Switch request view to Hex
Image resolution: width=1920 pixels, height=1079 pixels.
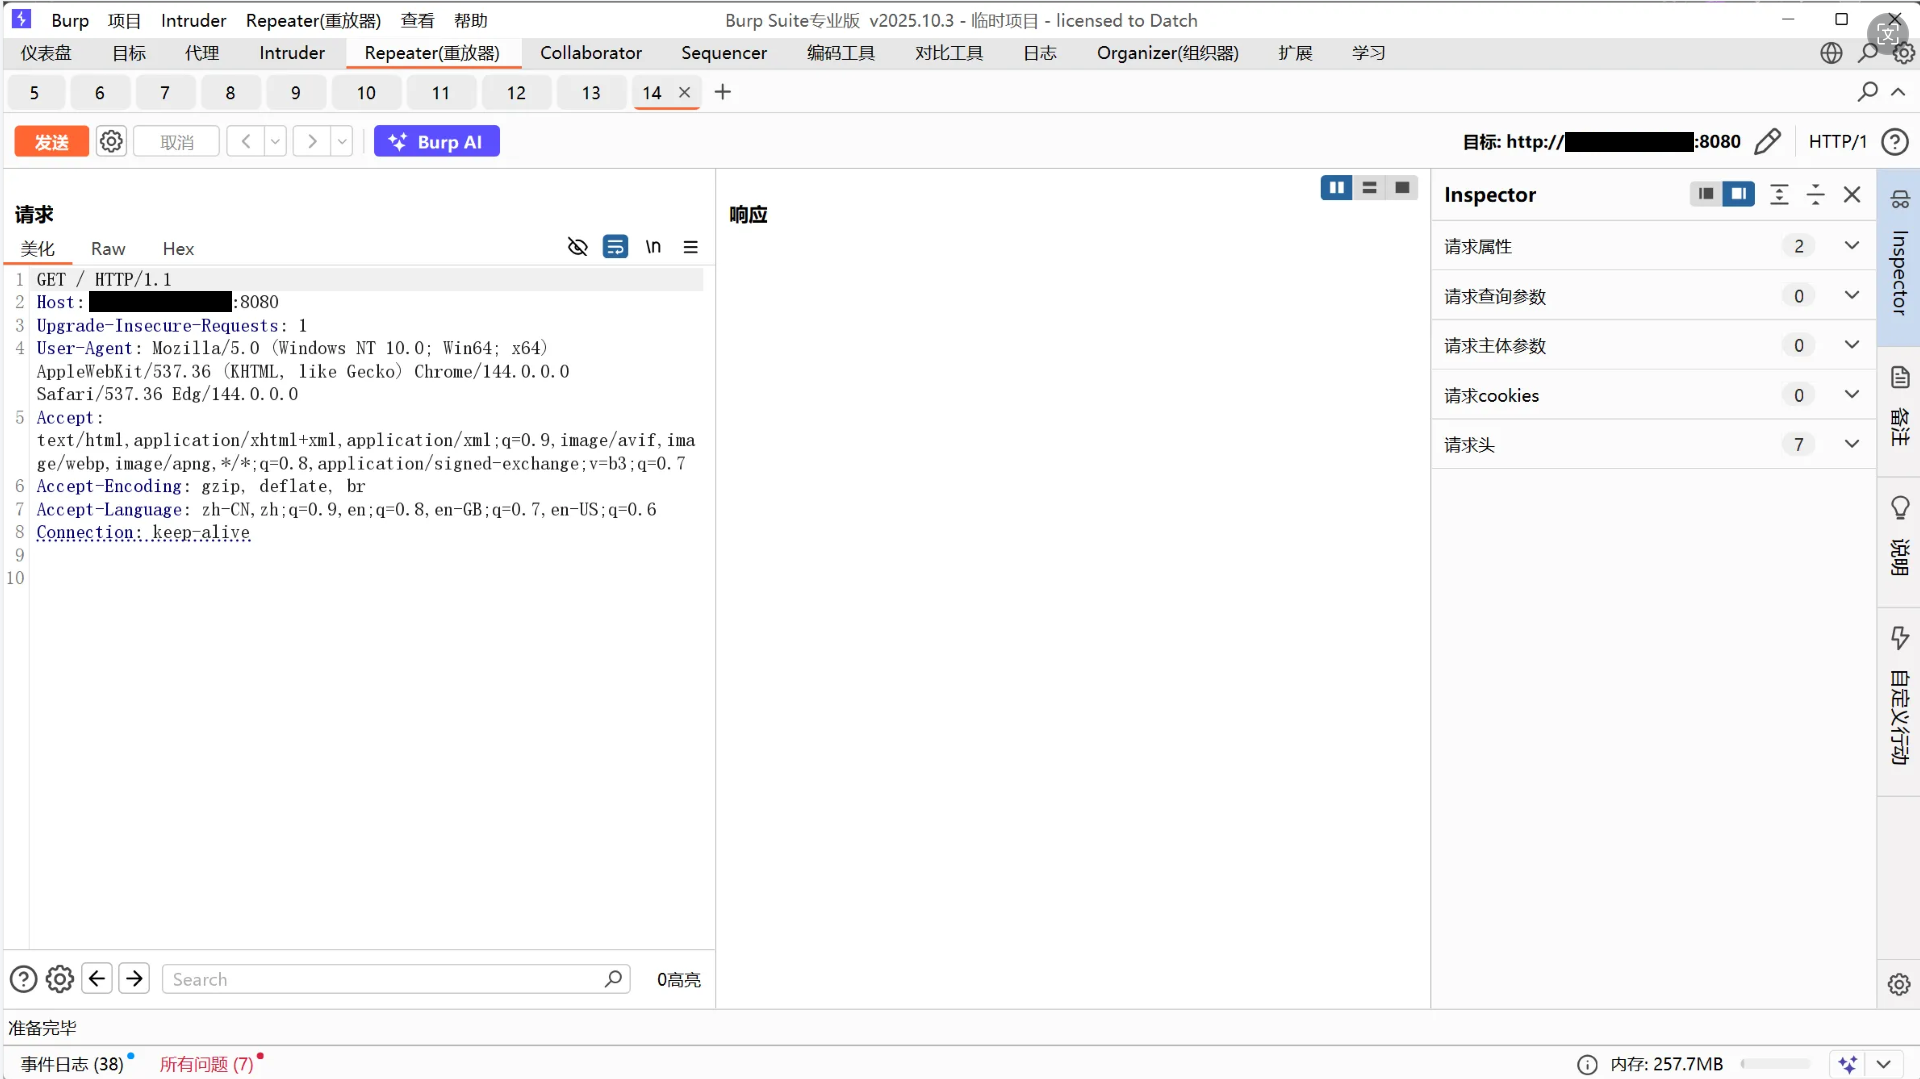coord(178,249)
